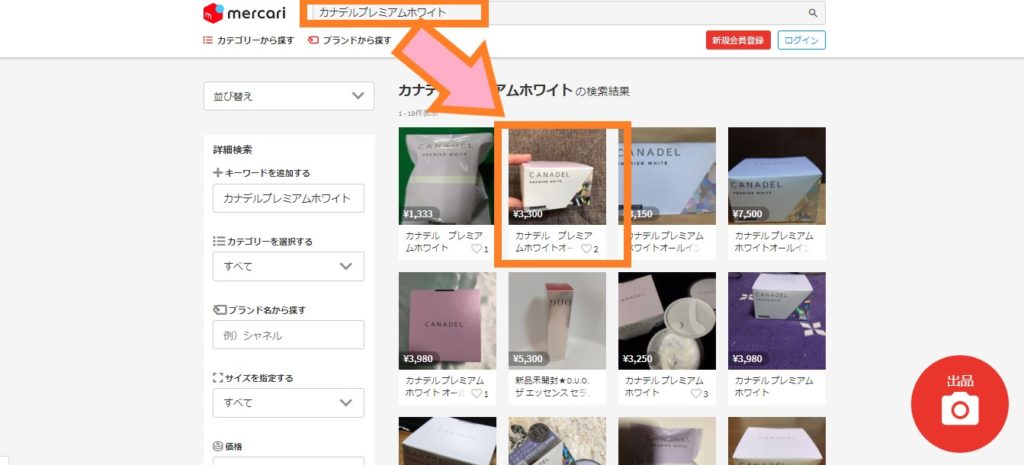Viewport: 1024px width, 465px height.
Task: Open the ¥3,980 pink Canadel box thumbnail
Action: (447, 321)
